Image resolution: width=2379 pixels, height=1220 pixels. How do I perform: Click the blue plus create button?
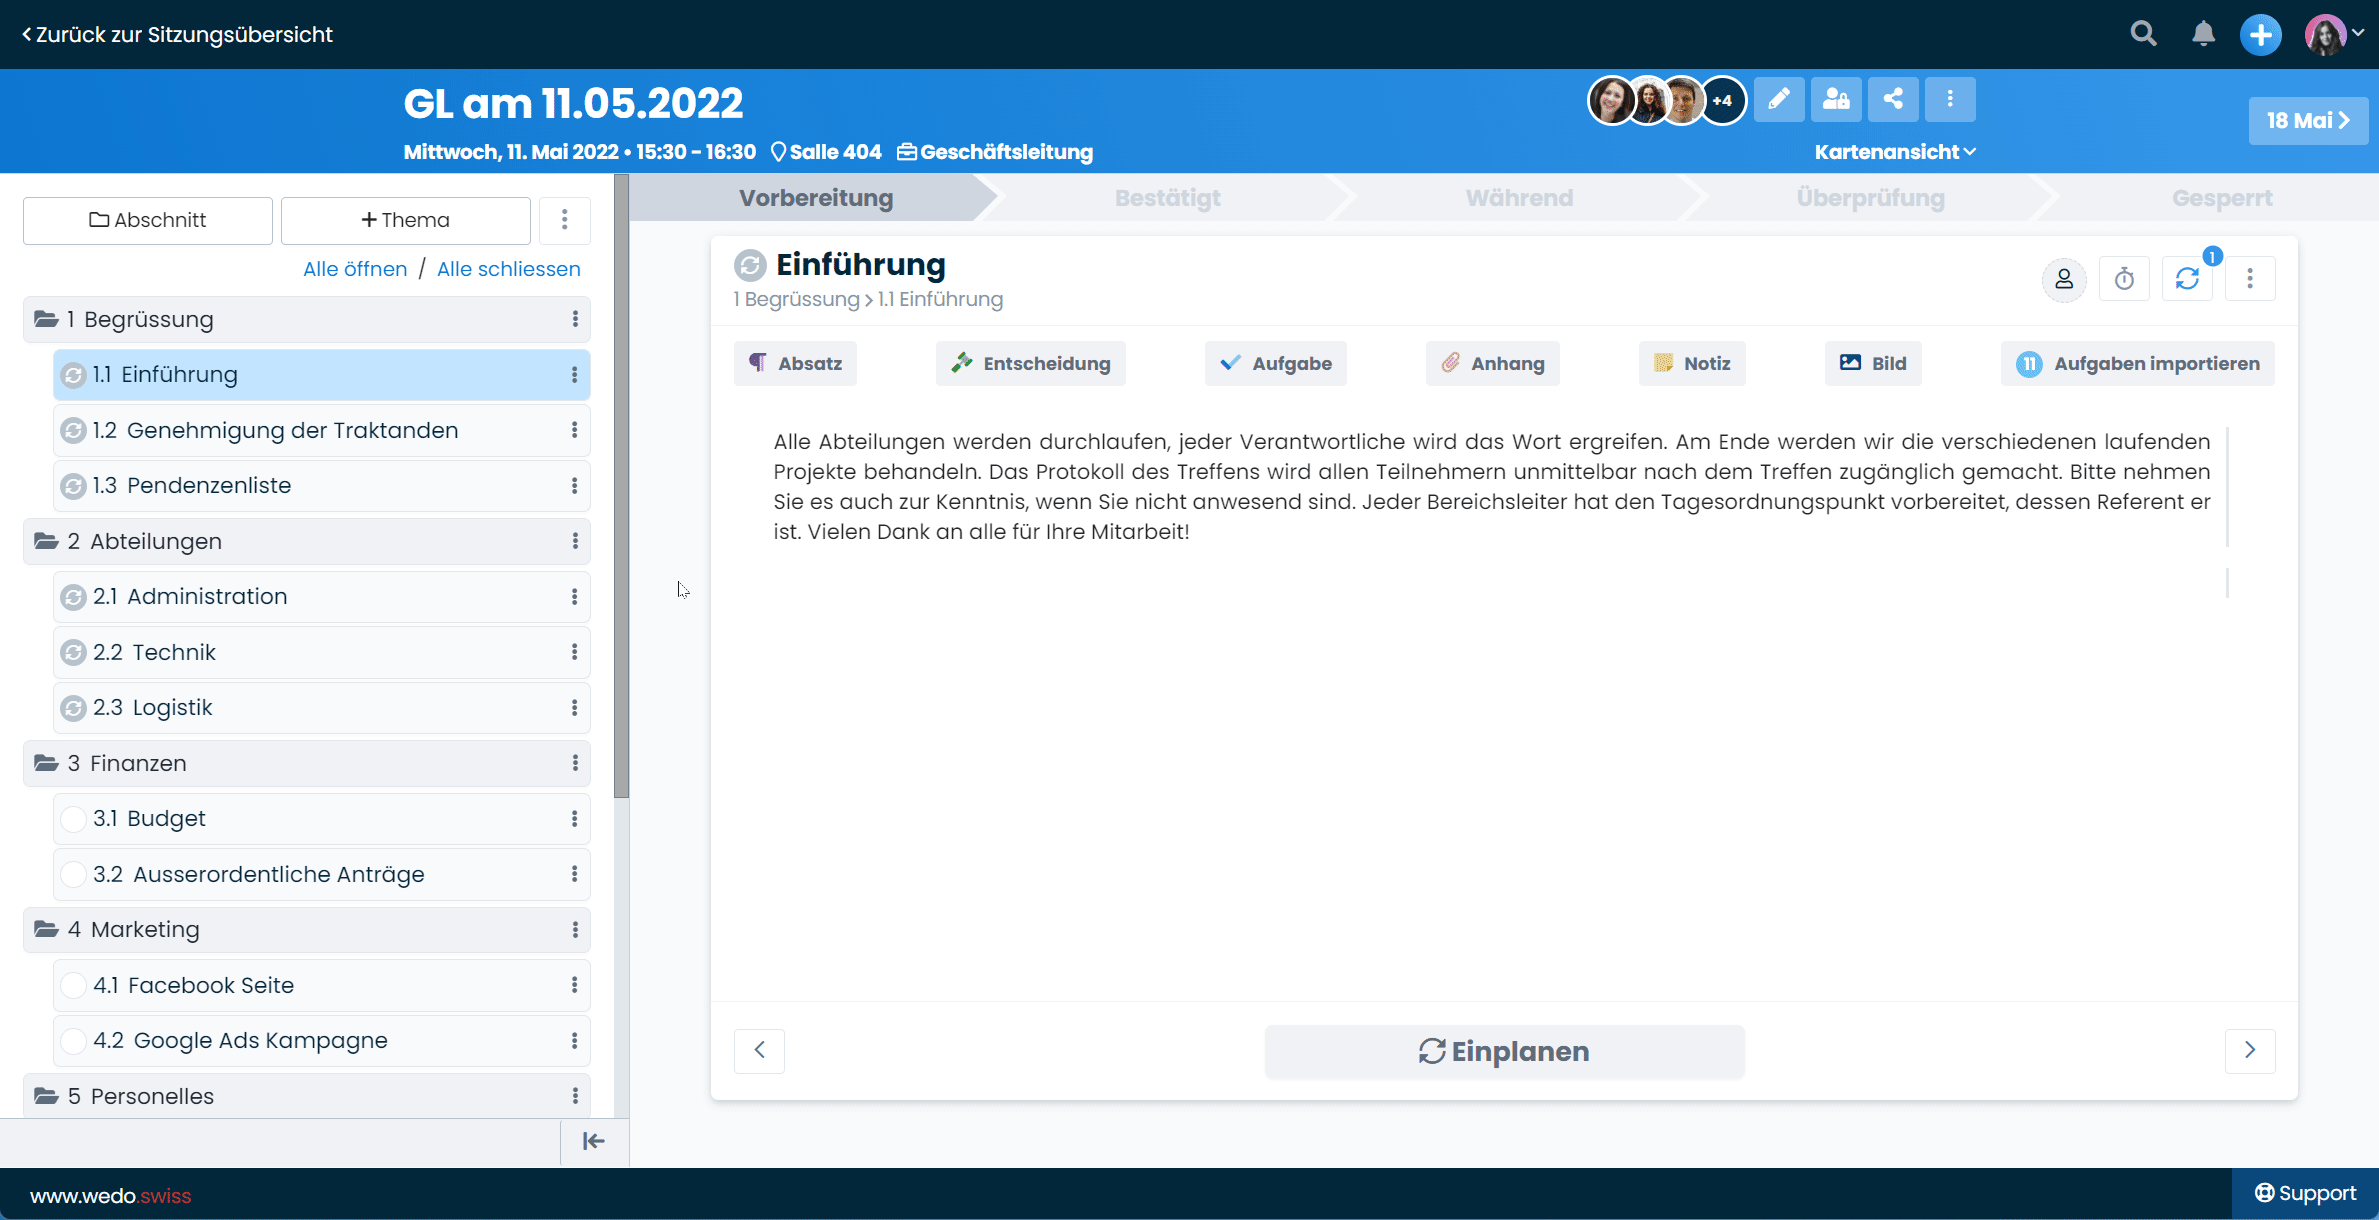click(x=2260, y=34)
